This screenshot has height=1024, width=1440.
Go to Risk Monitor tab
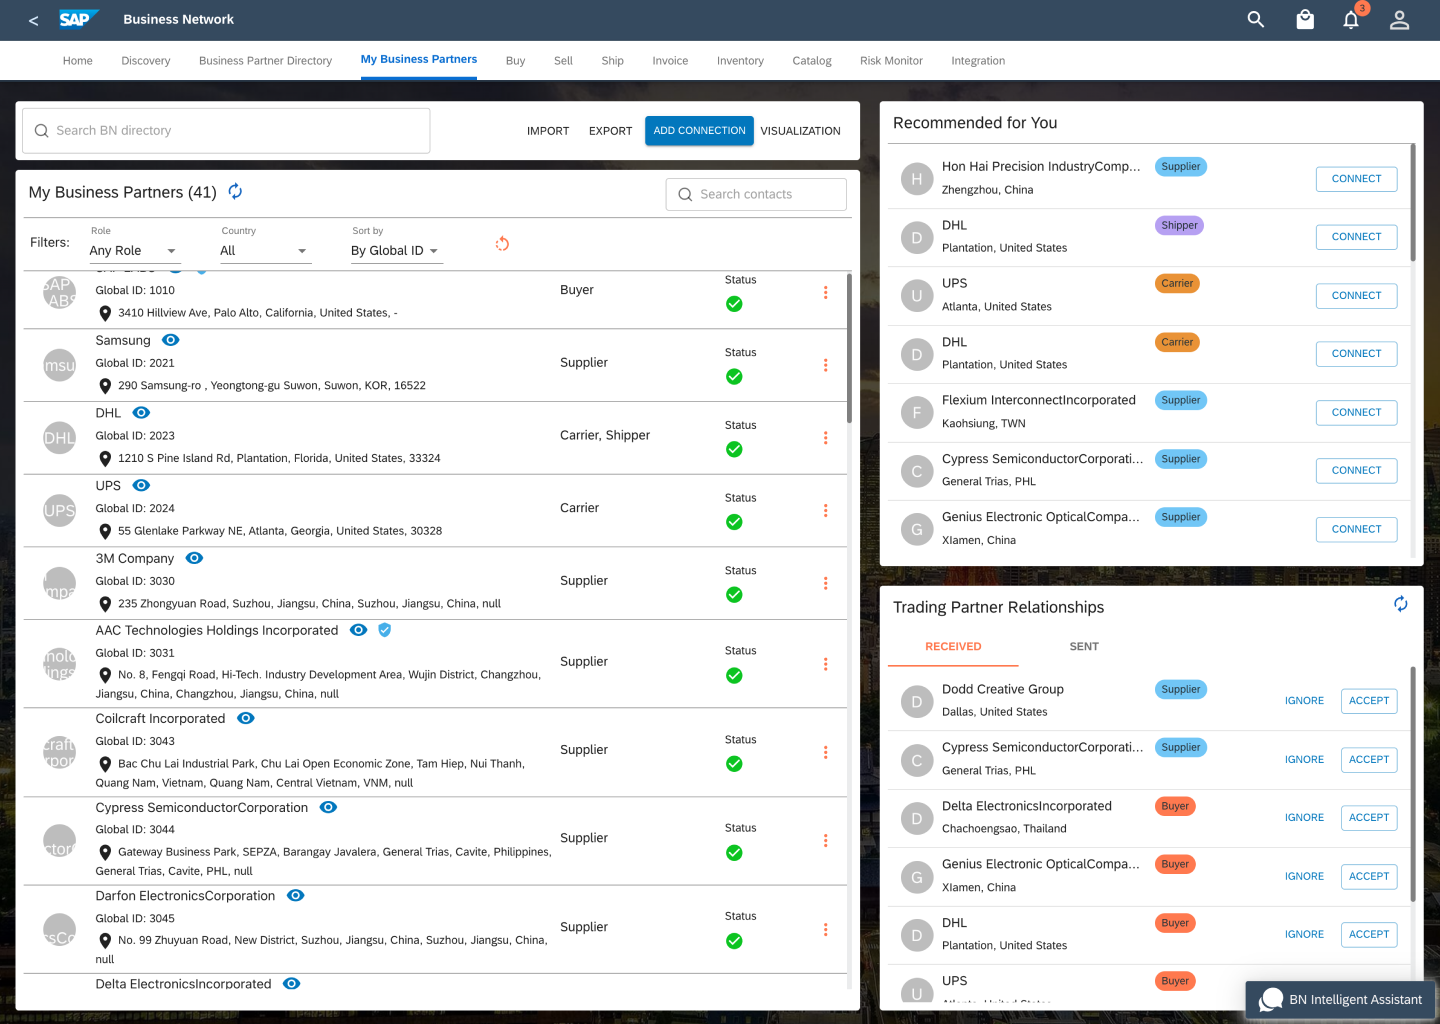(x=891, y=61)
